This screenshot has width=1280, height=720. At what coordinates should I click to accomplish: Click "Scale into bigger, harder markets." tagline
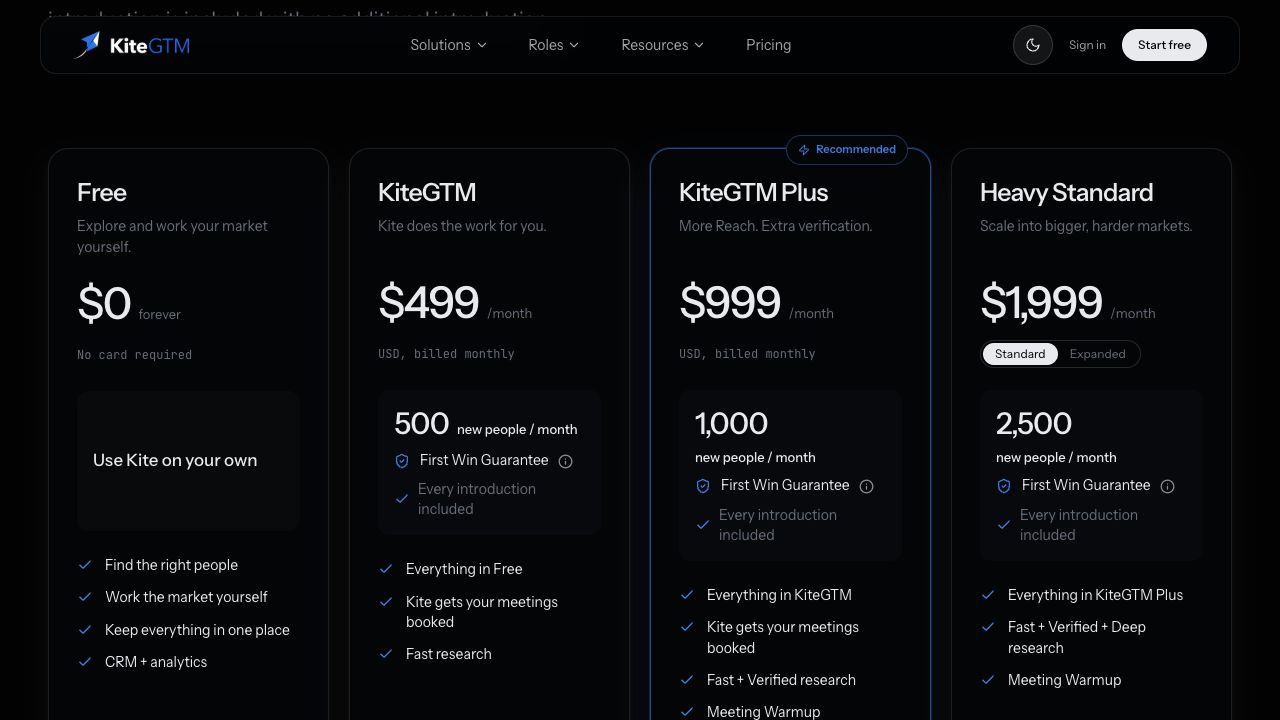tap(1086, 226)
